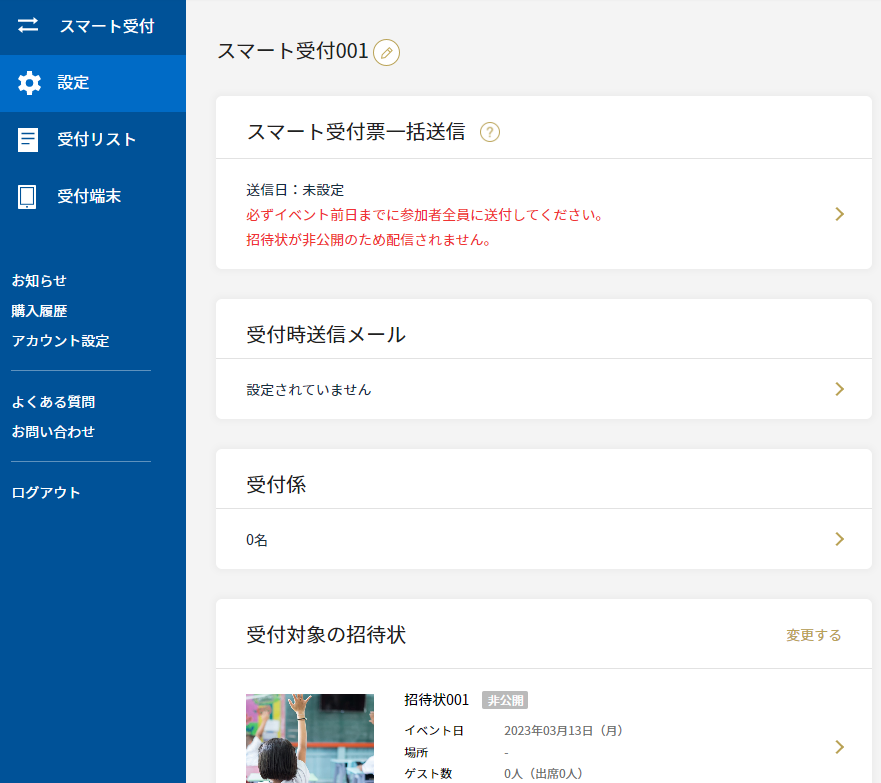Open アカウント設定
This screenshot has height=783, width=881.
point(61,341)
